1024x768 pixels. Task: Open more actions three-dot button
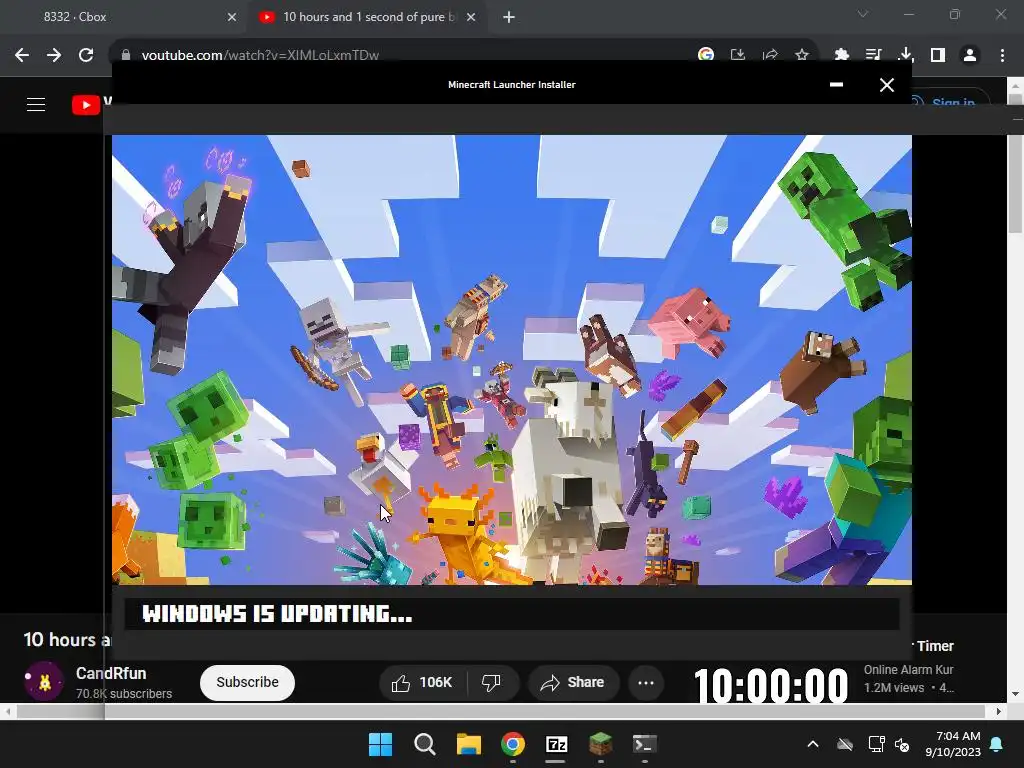[x=646, y=682]
